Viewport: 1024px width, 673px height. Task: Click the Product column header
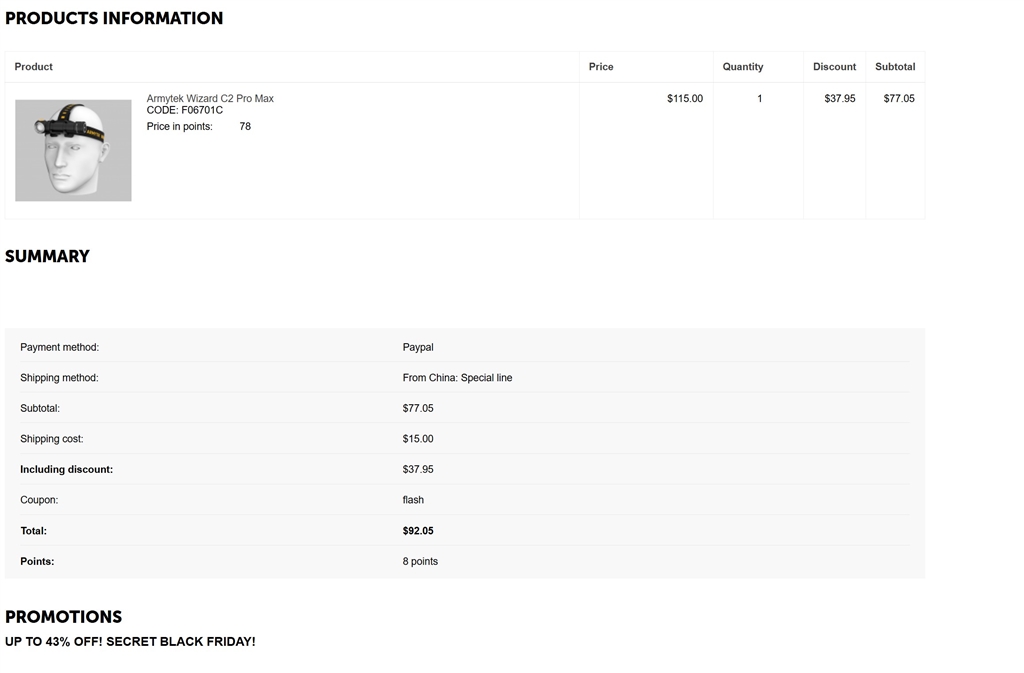[x=34, y=67]
